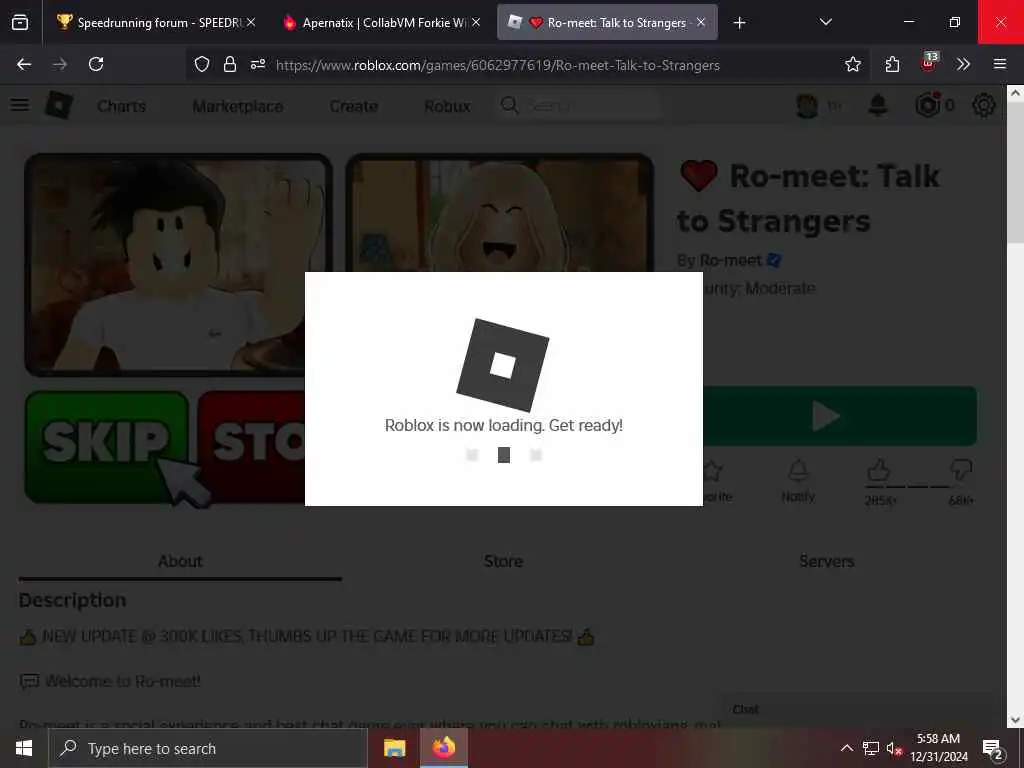Switch to Apernatix CollabVM Forkie tab

383,23
